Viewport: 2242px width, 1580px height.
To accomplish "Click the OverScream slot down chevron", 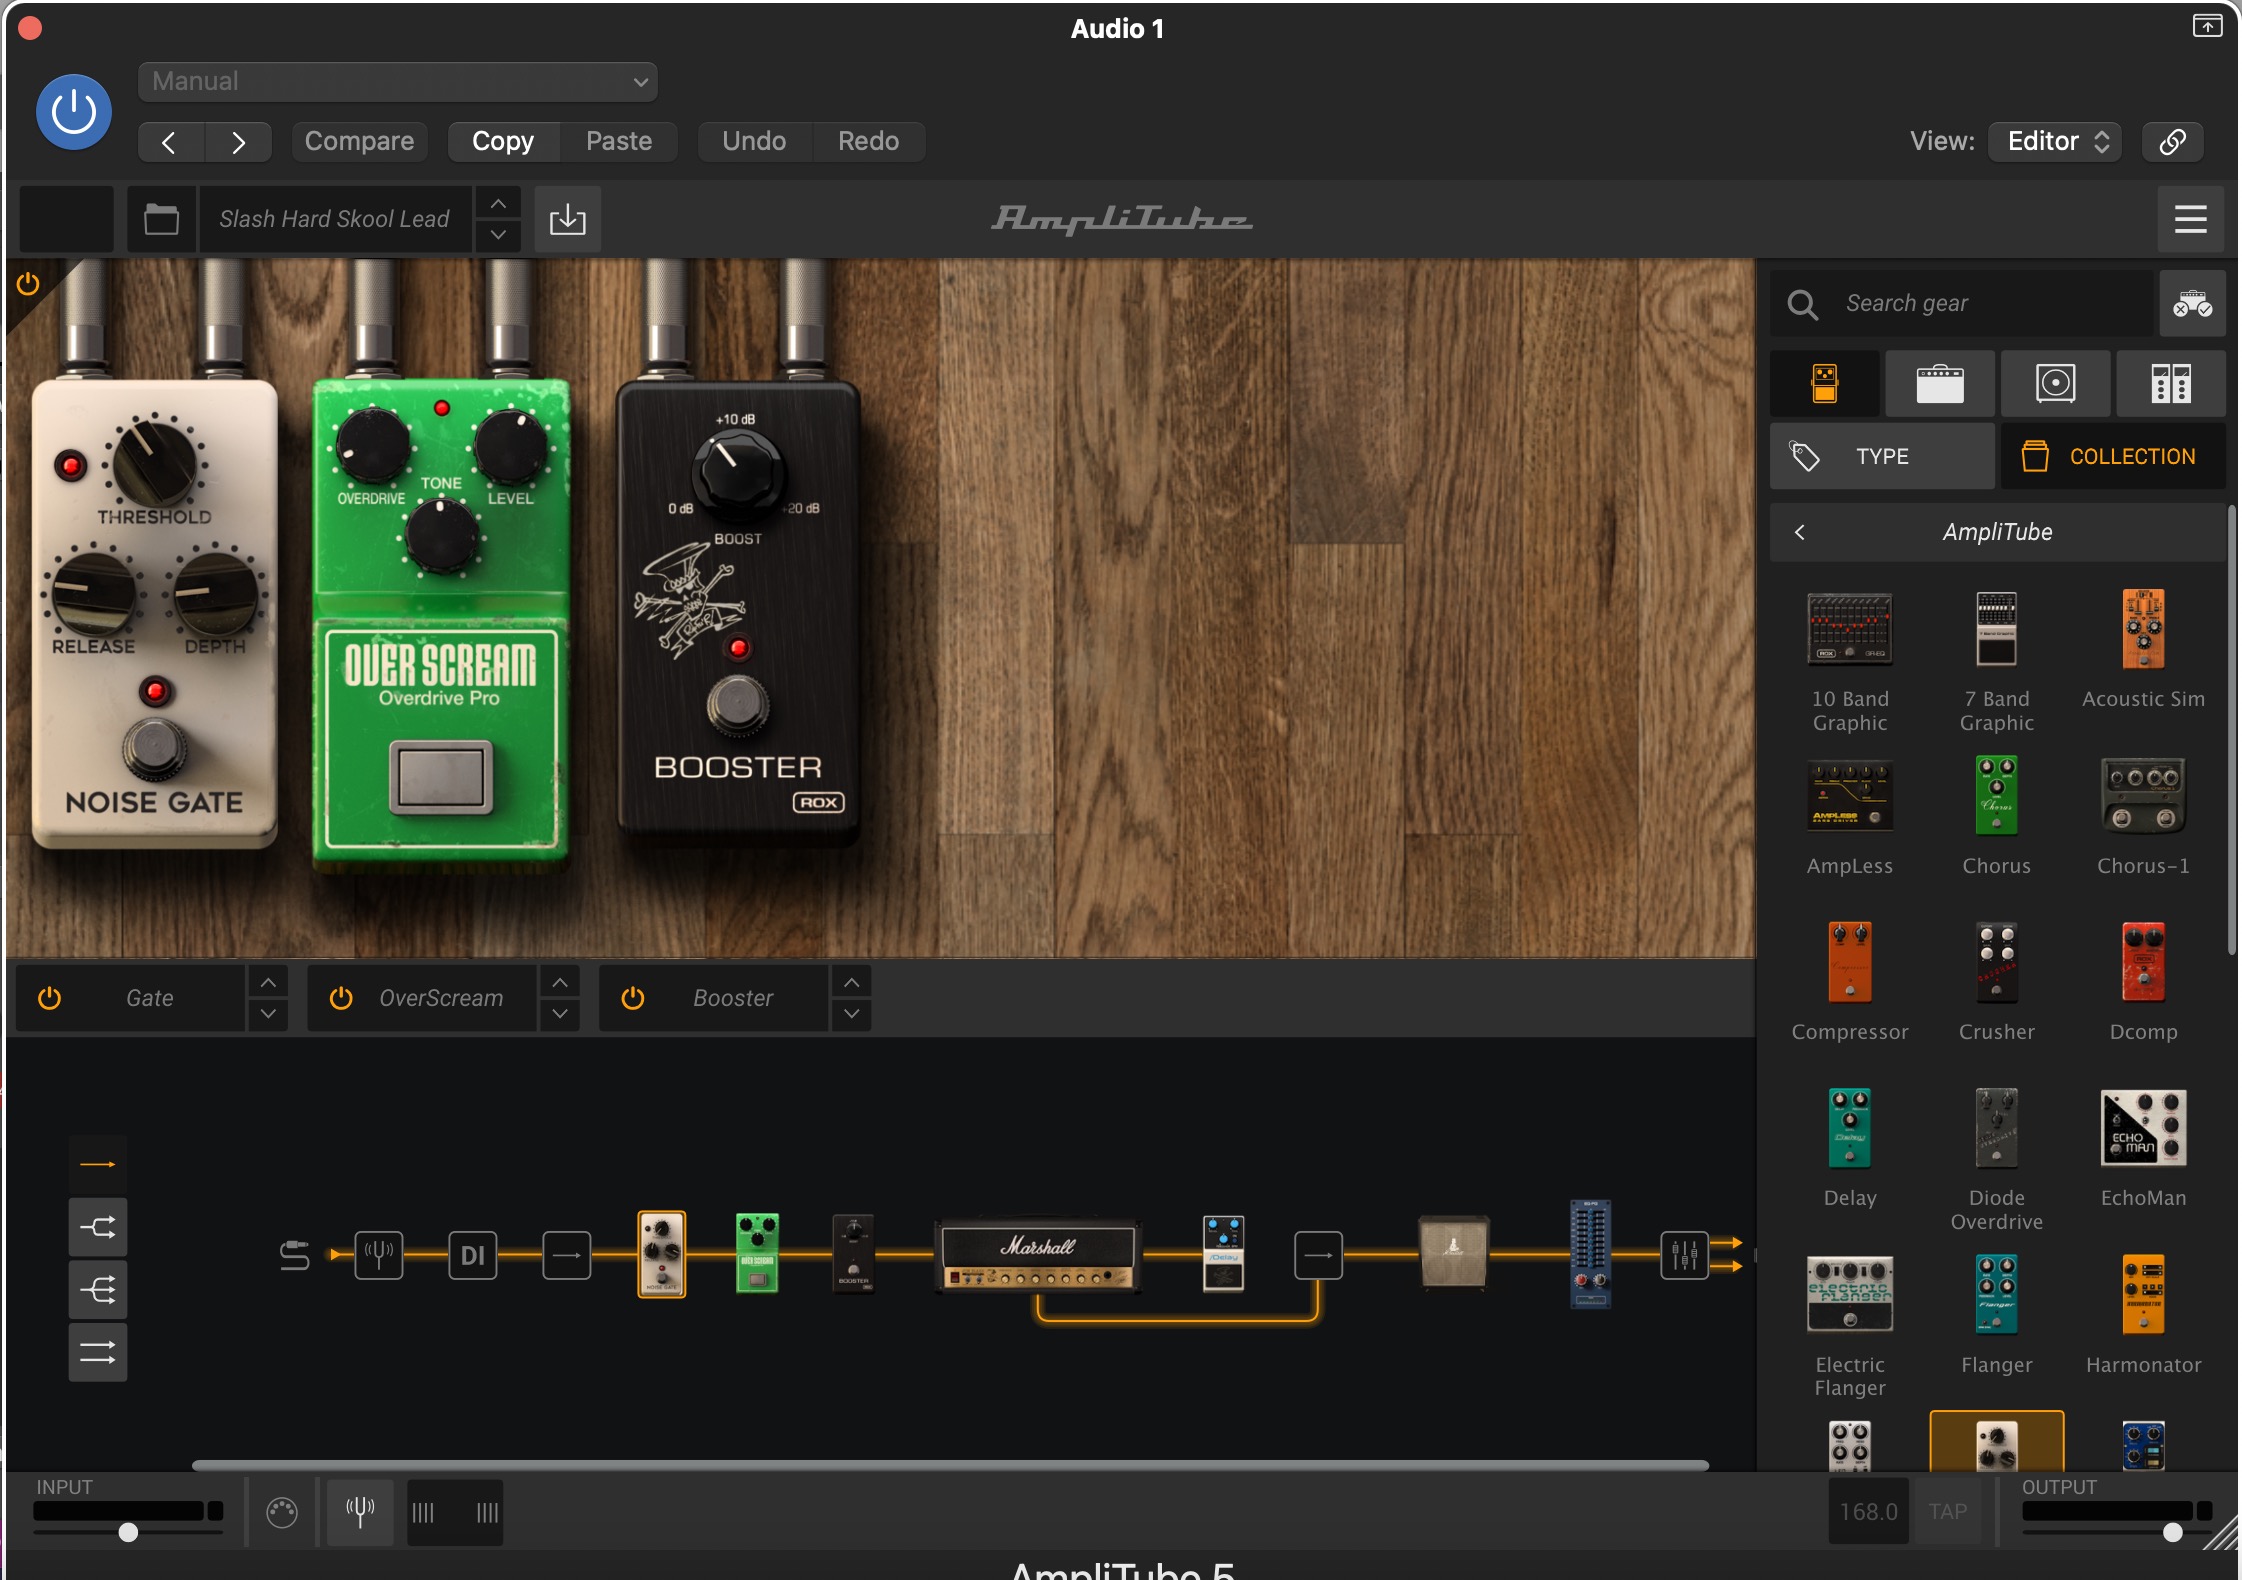I will (x=560, y=1014).
